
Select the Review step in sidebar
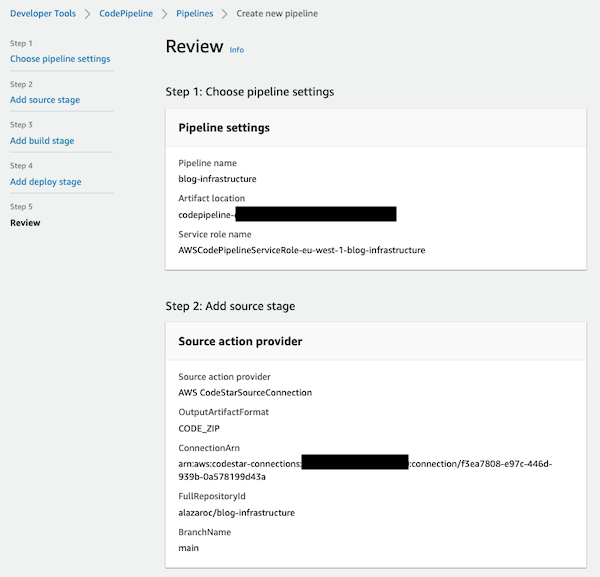25,223
